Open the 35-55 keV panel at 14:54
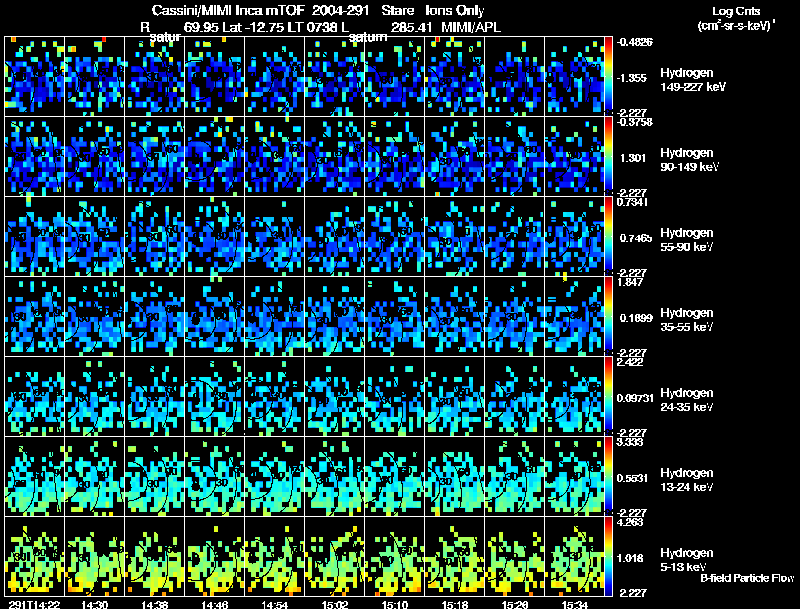 coord(274,316)
